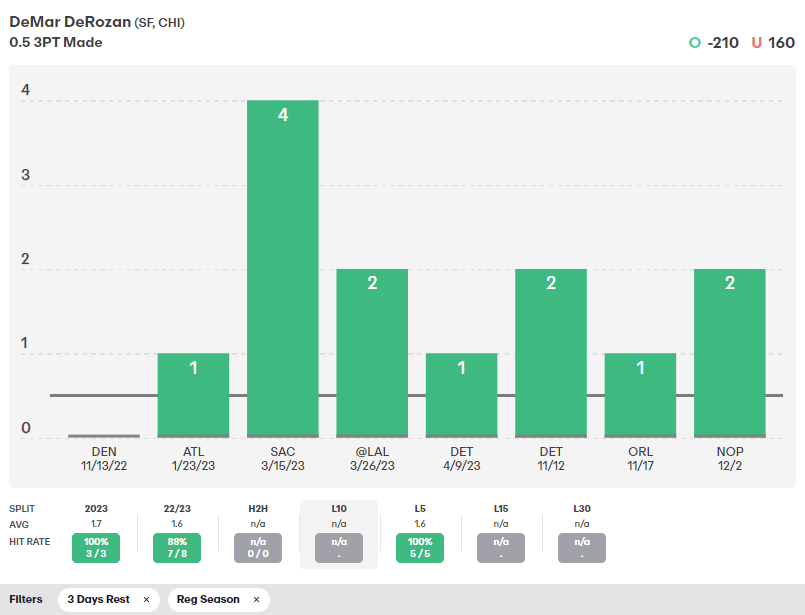Click the 1.7 average under 2023
This screenshot has width=805, height=615.
(96, 524)
